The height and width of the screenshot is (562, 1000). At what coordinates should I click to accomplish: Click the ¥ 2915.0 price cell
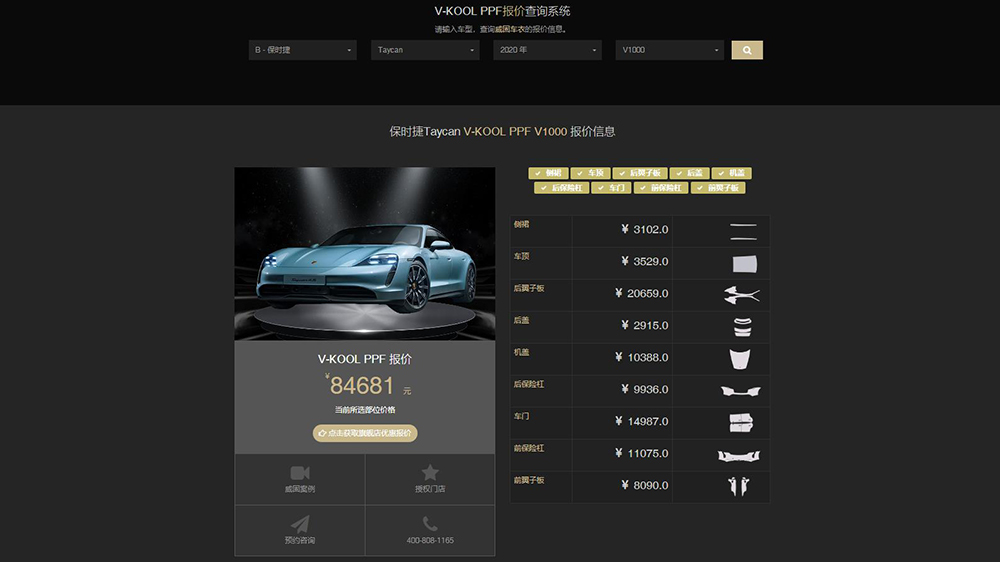[622, 327]
